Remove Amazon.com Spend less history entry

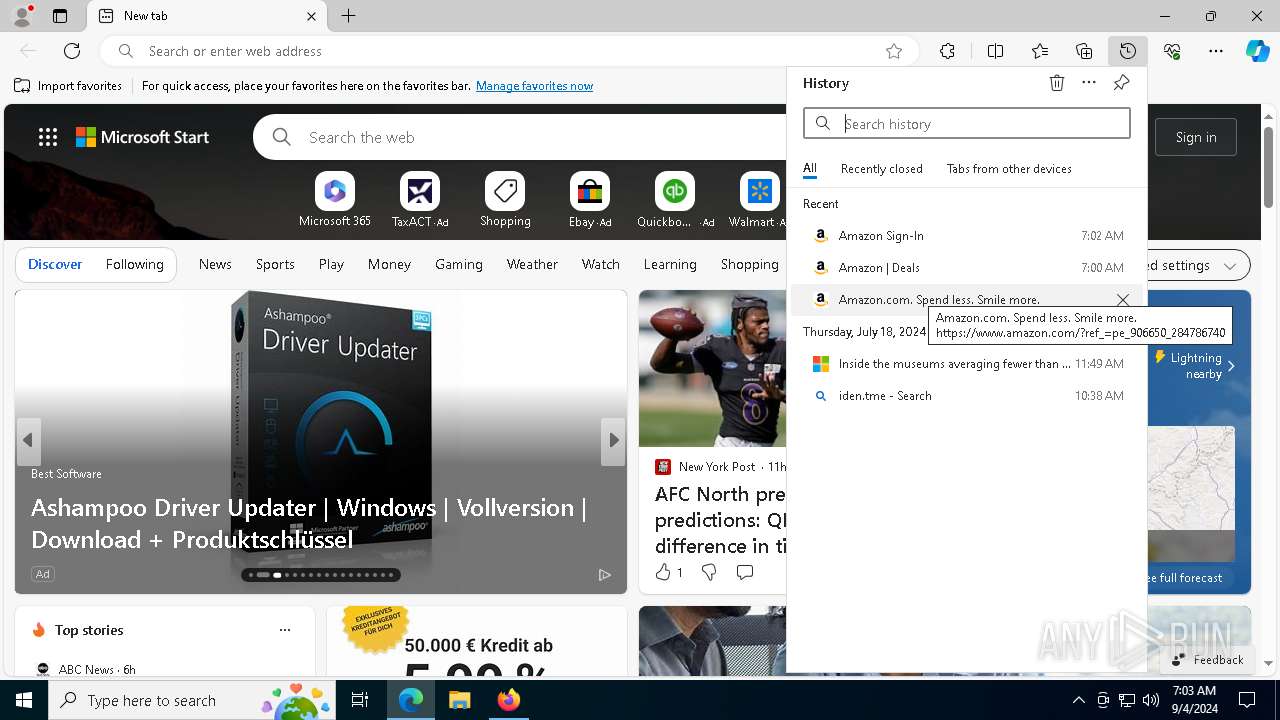coord(1123,300)
